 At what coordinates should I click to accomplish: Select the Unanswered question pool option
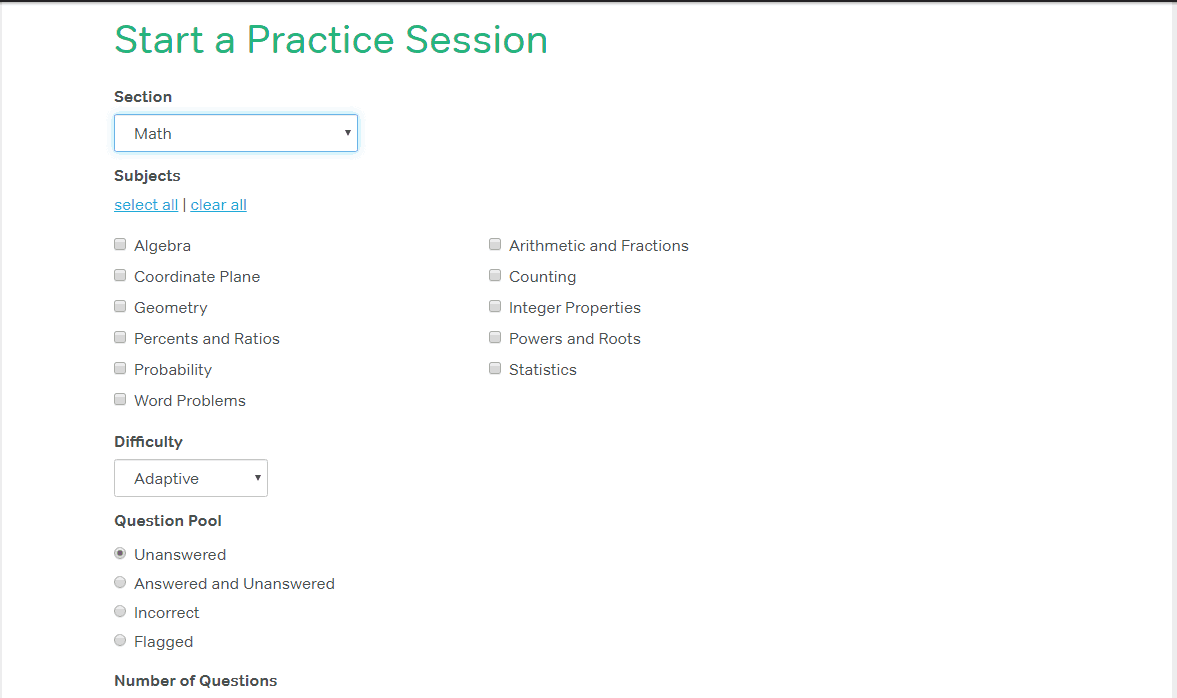[x=120, y=553]
